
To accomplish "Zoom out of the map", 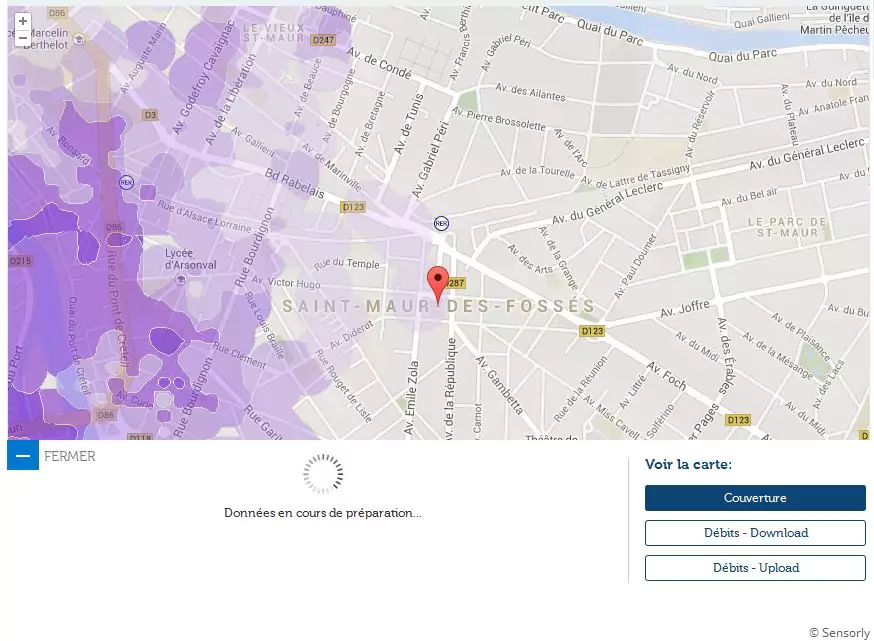I will coord(23,38).
